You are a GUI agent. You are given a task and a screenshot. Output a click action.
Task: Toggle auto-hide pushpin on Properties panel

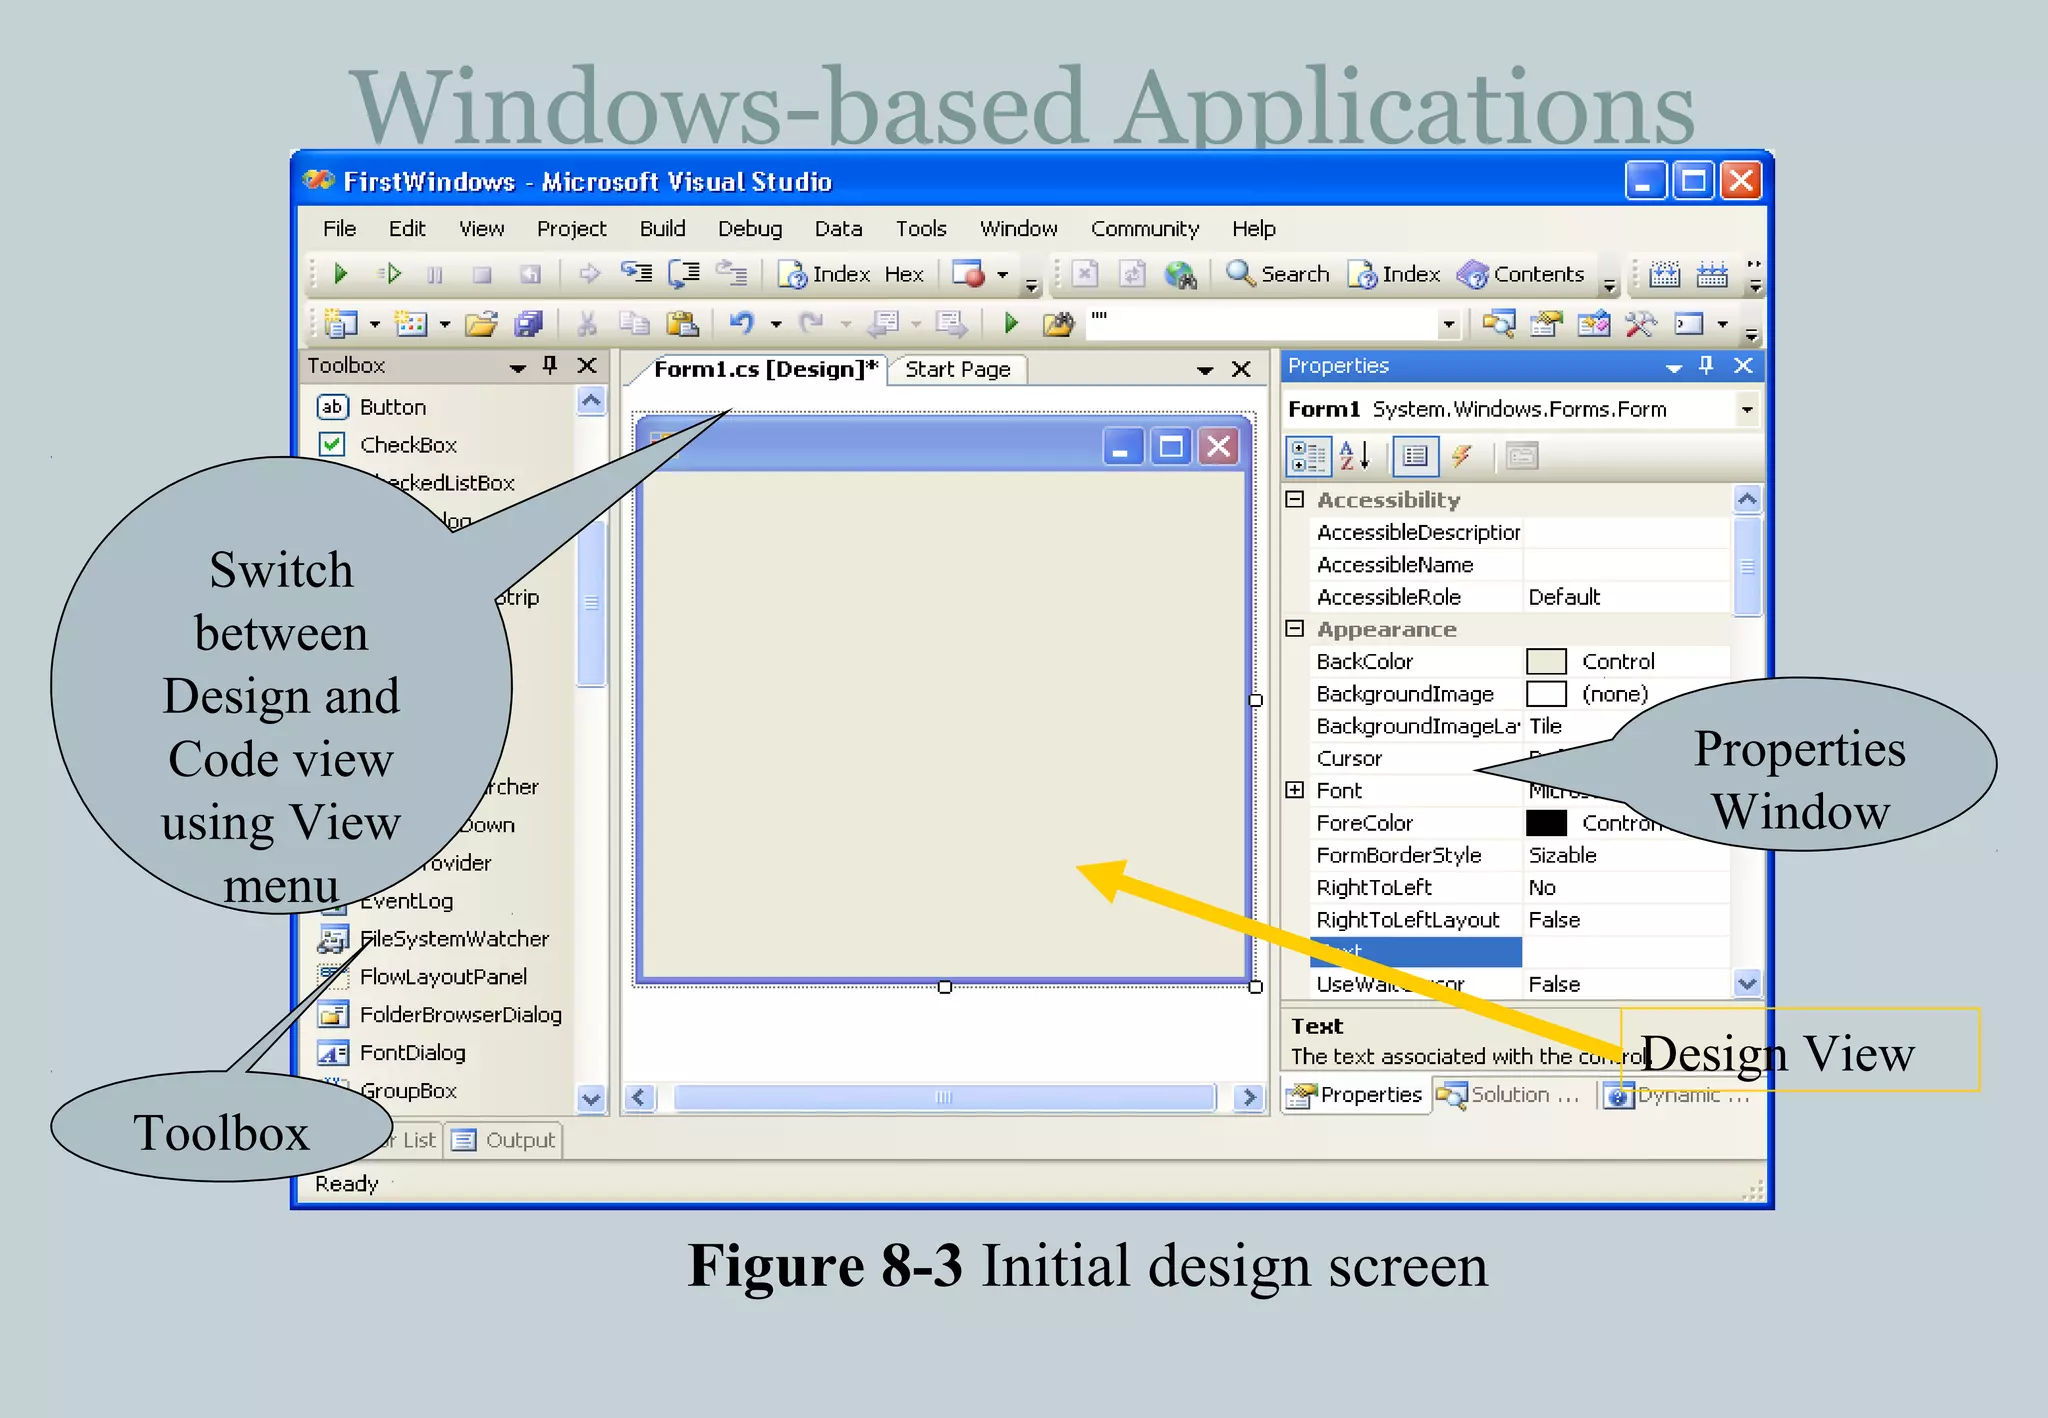(1706, 365)
